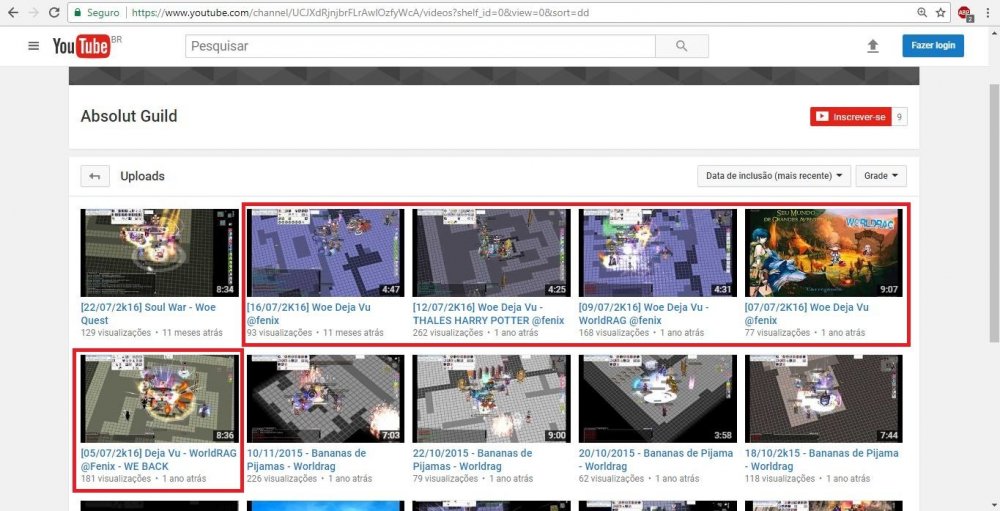Open the Chrome three-dot menu
Image resolution: width=1000 pixels, height=511 pixels.
(988, 12)
